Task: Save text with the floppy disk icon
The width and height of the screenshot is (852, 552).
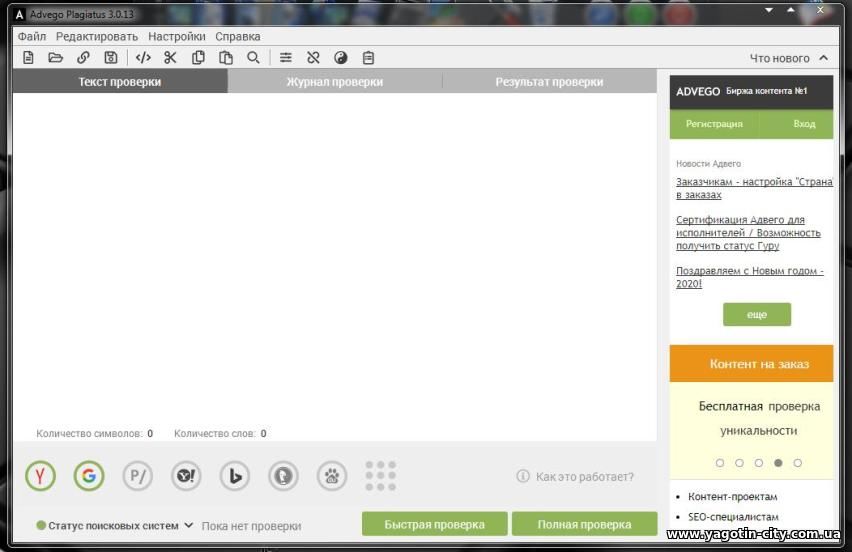Action: tap(111, 58)
